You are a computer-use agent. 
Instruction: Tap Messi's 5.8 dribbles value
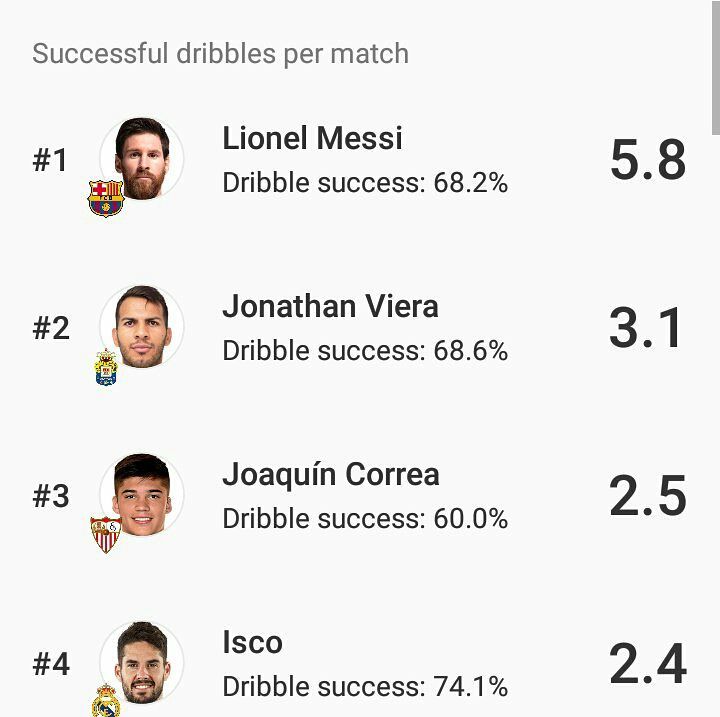[648, 159]
